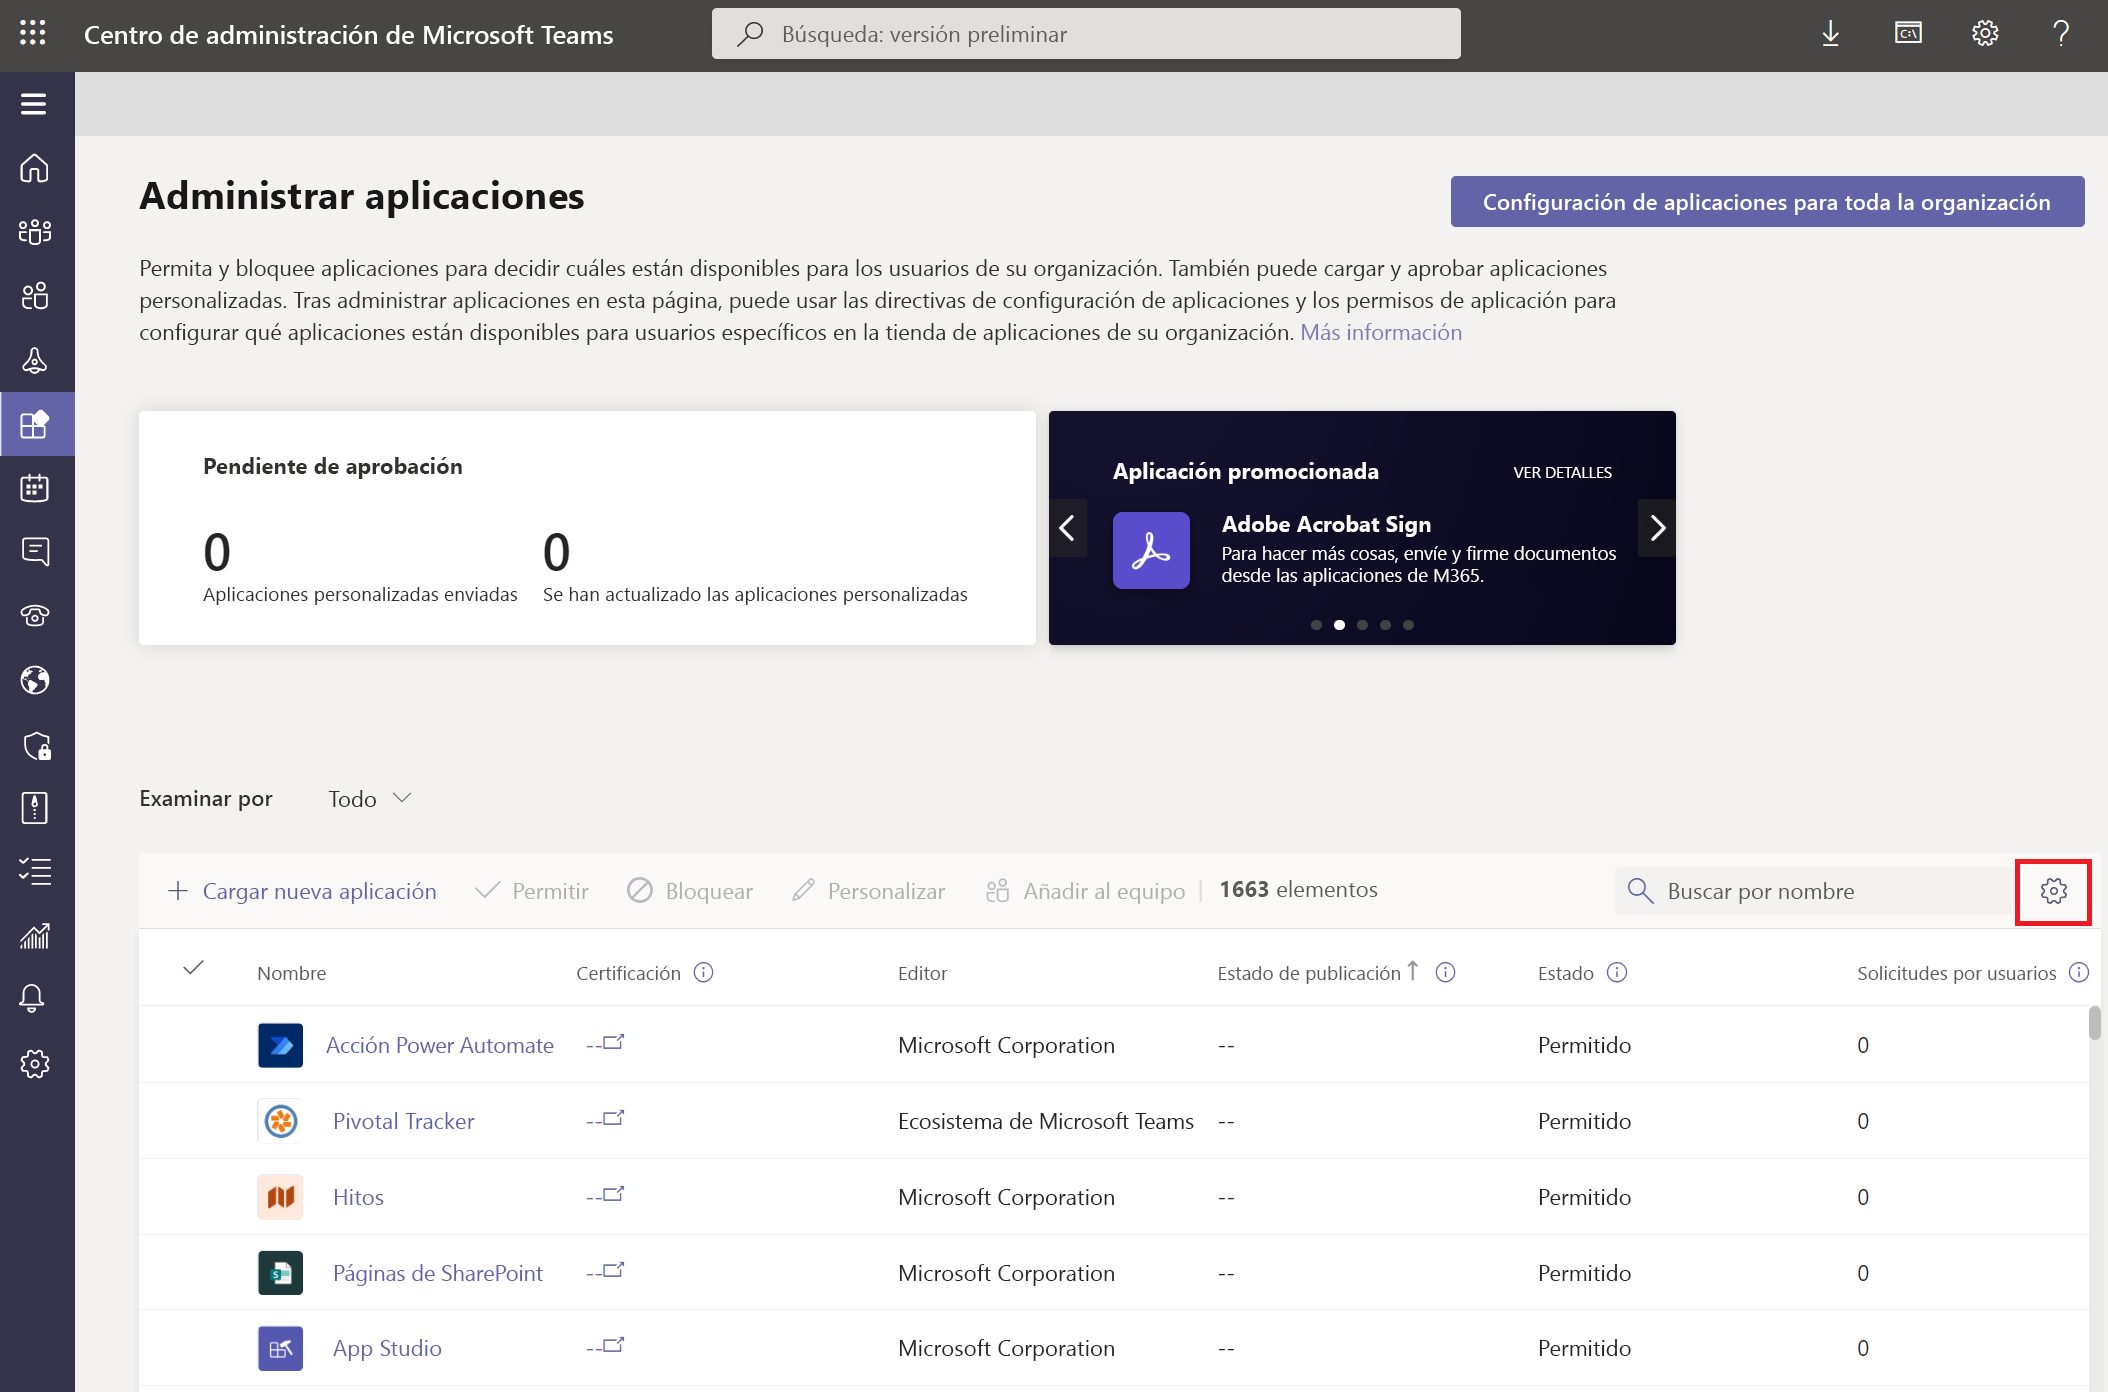Show info about Estado column
The width and height of the screenshot is (2108, 1392).
point(1617,972)
